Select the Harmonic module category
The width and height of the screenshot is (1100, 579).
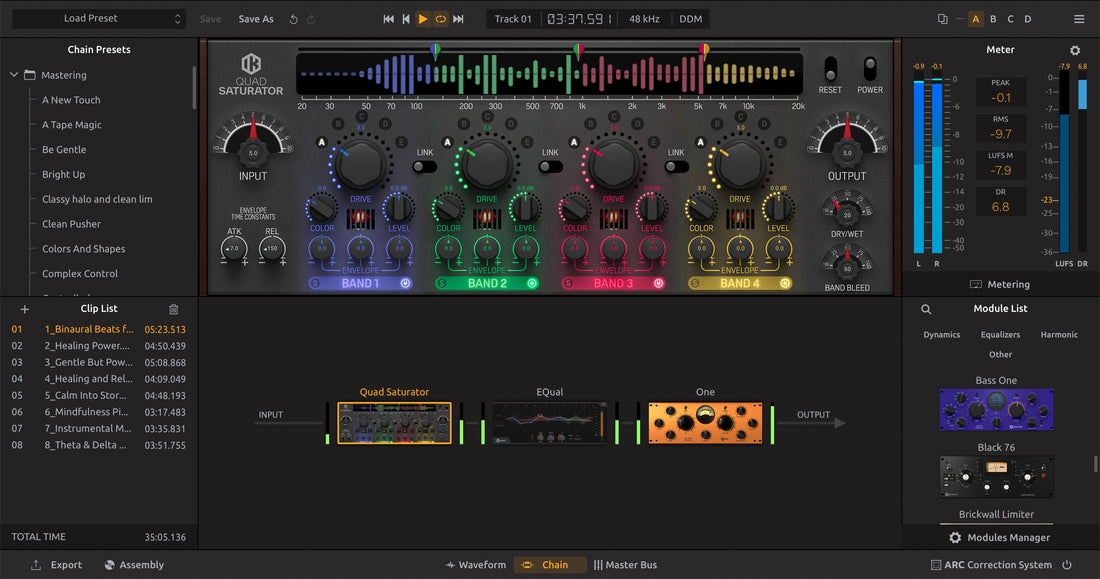(x=1059, y=335)
